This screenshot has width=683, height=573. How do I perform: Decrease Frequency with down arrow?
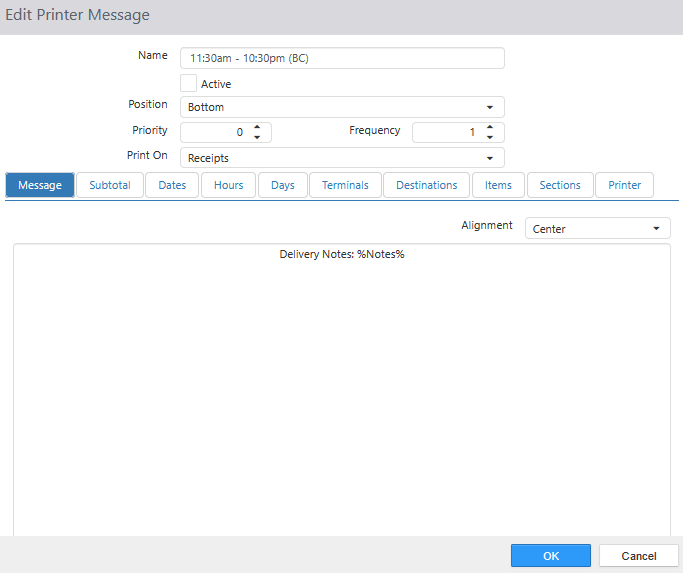tap(490, 137)
